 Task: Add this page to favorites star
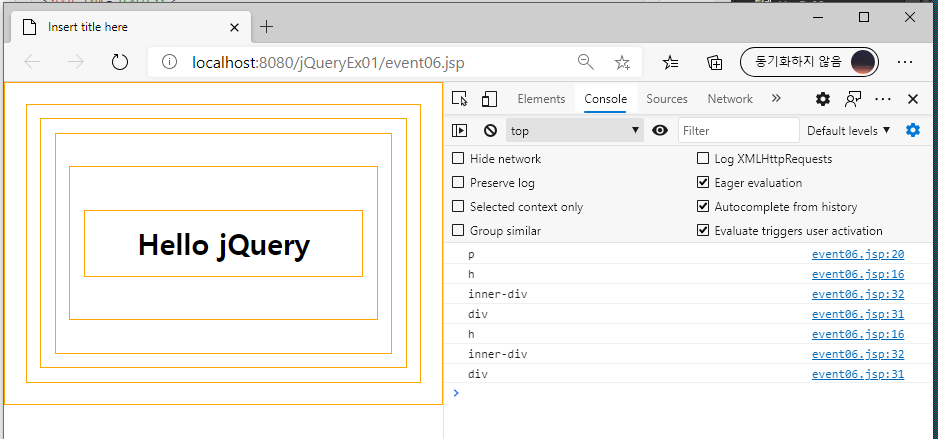click(622, 62)
